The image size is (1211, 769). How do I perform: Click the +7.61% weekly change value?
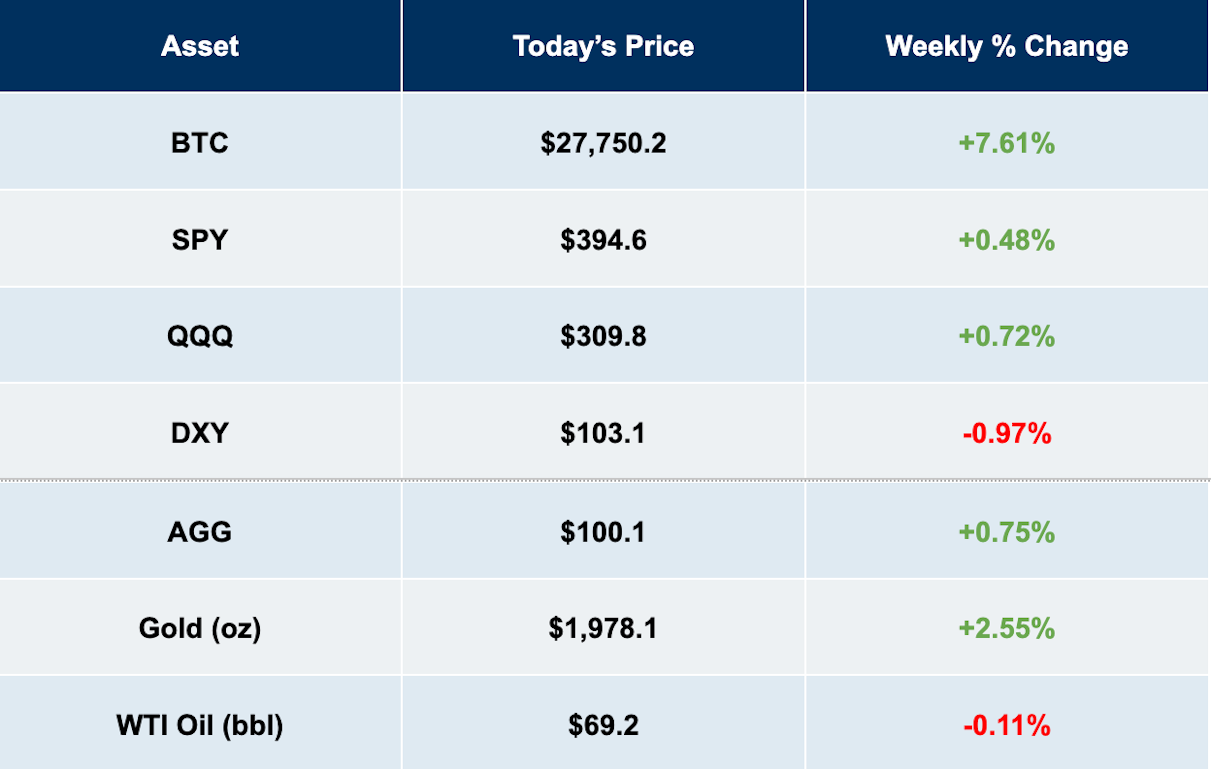click(x=1007, y=143)
